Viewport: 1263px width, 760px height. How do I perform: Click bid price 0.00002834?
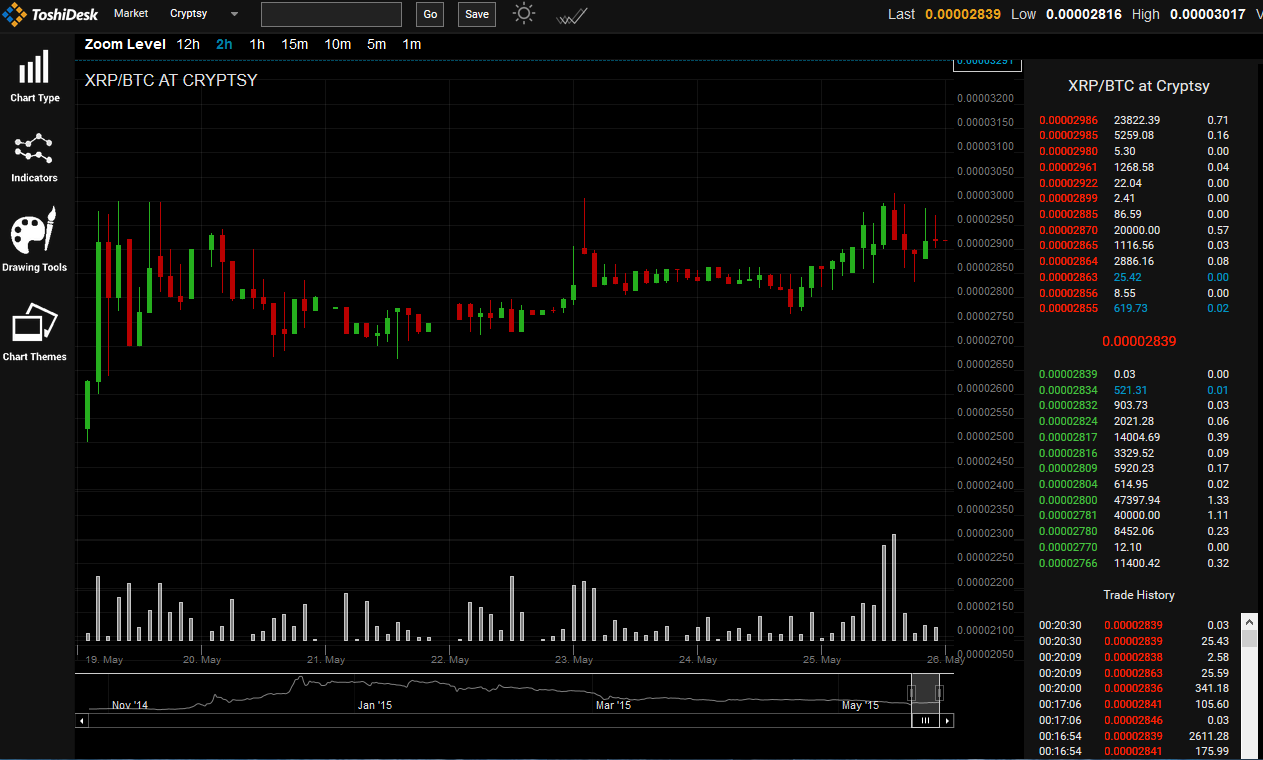[x=1068, y=390]
